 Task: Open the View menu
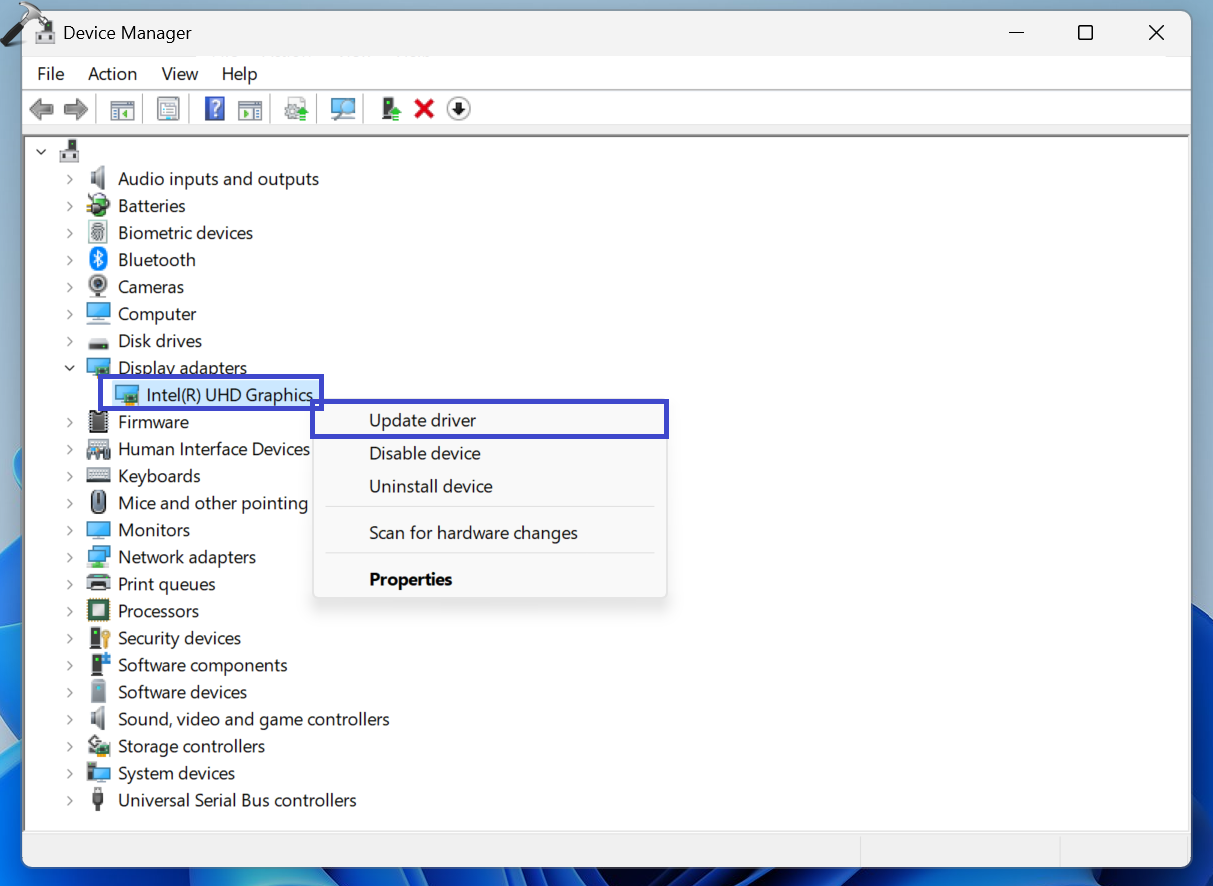click(179, 73)
